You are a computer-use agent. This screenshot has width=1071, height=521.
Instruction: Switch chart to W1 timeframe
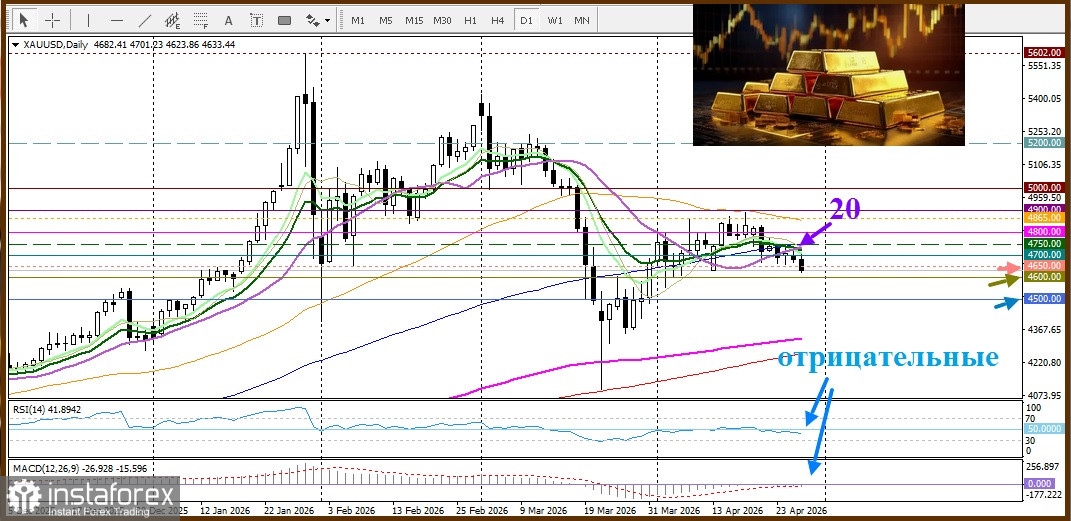(555, 20)
